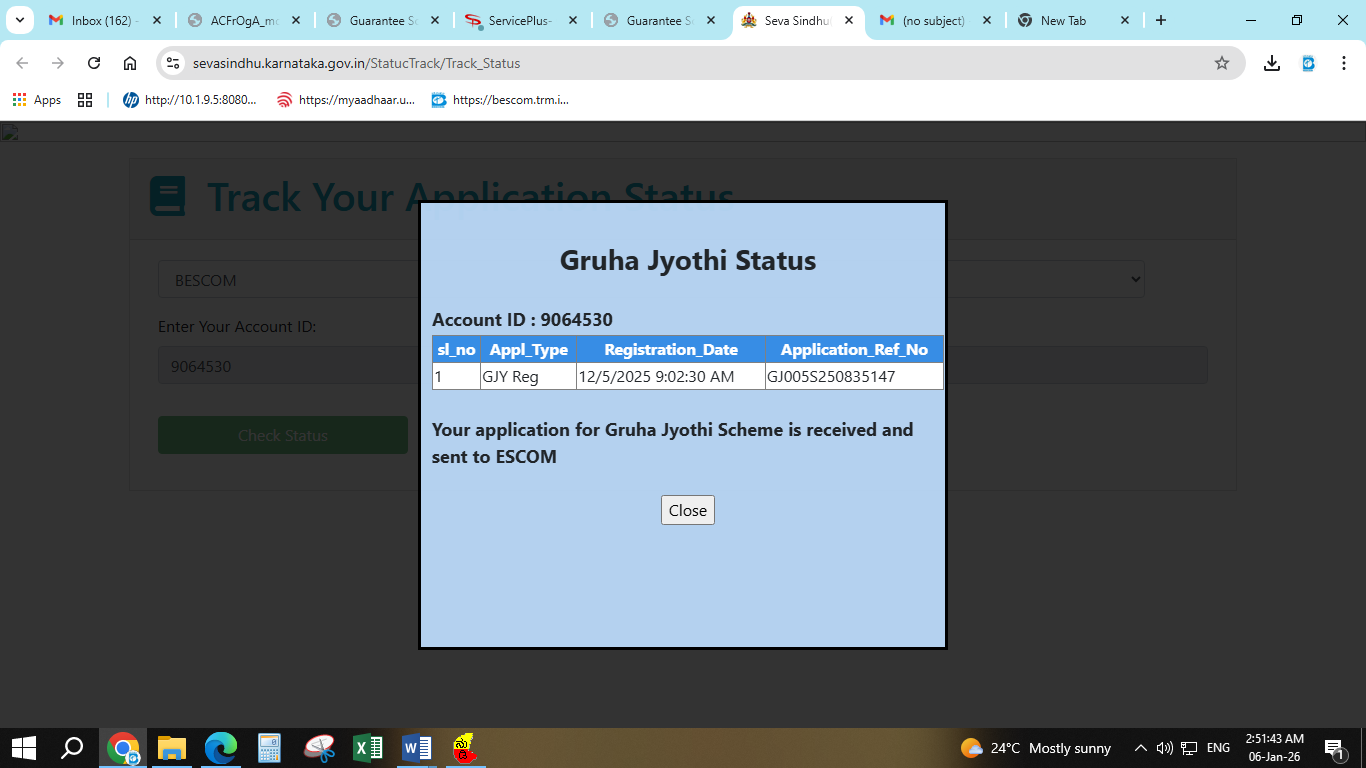The width and height of the screenshot is (1366, 768).
Task: Click the GJ005S250835147 reference number cell
Action: [854, 376]
